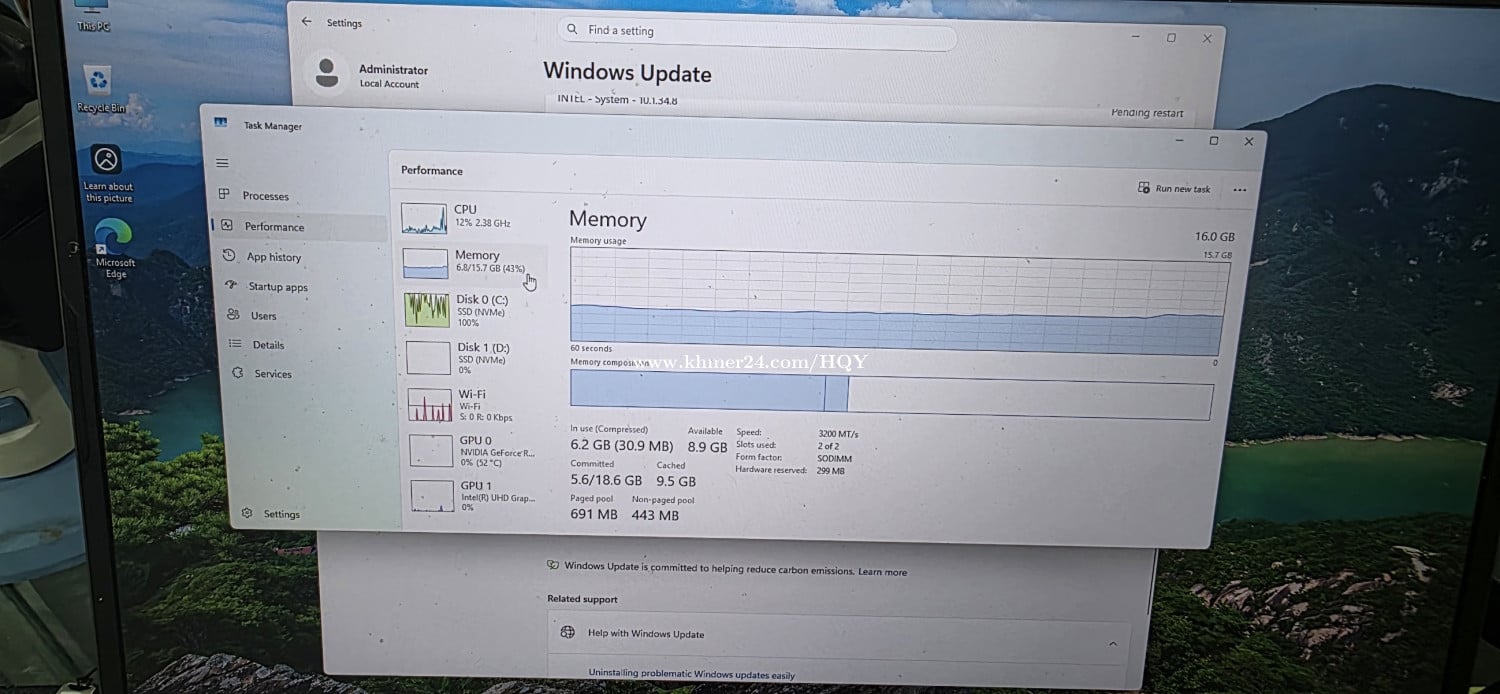This screenshot has width=1500, height=694.
Task: Click the Find a setting search box
Action: tap(757, 33)
